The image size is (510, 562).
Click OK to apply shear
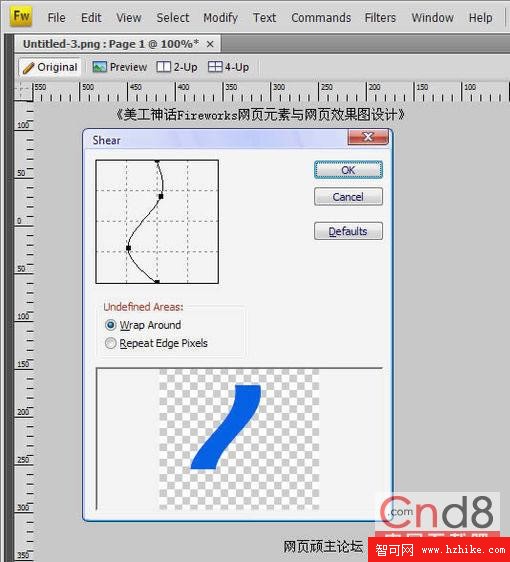(348, 170)
